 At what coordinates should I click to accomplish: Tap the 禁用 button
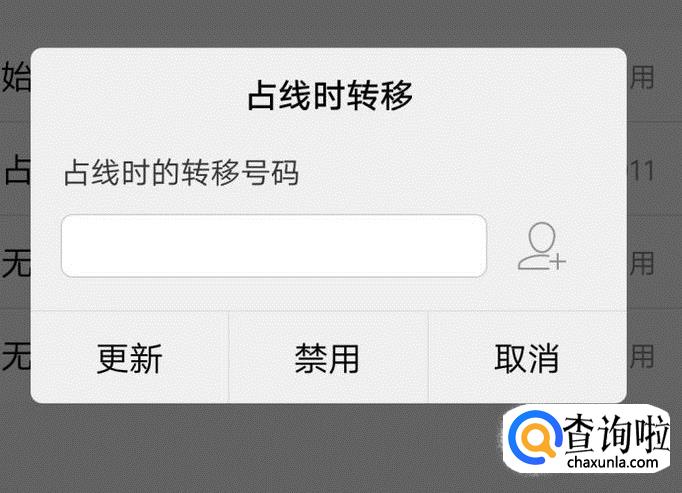tap(328, 359)
